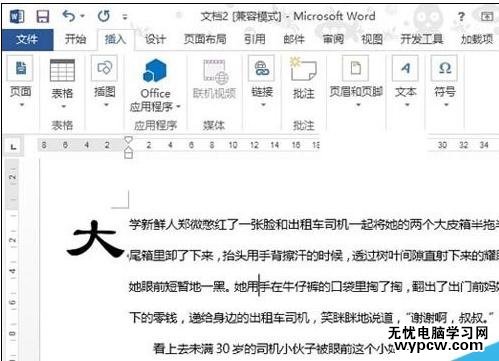Image resolution: width=499 pixels, height=361 pixels.
Task: Click the 页眉和页脚 header footer icon
Action: pyautogui.click(x=356, y=68)
